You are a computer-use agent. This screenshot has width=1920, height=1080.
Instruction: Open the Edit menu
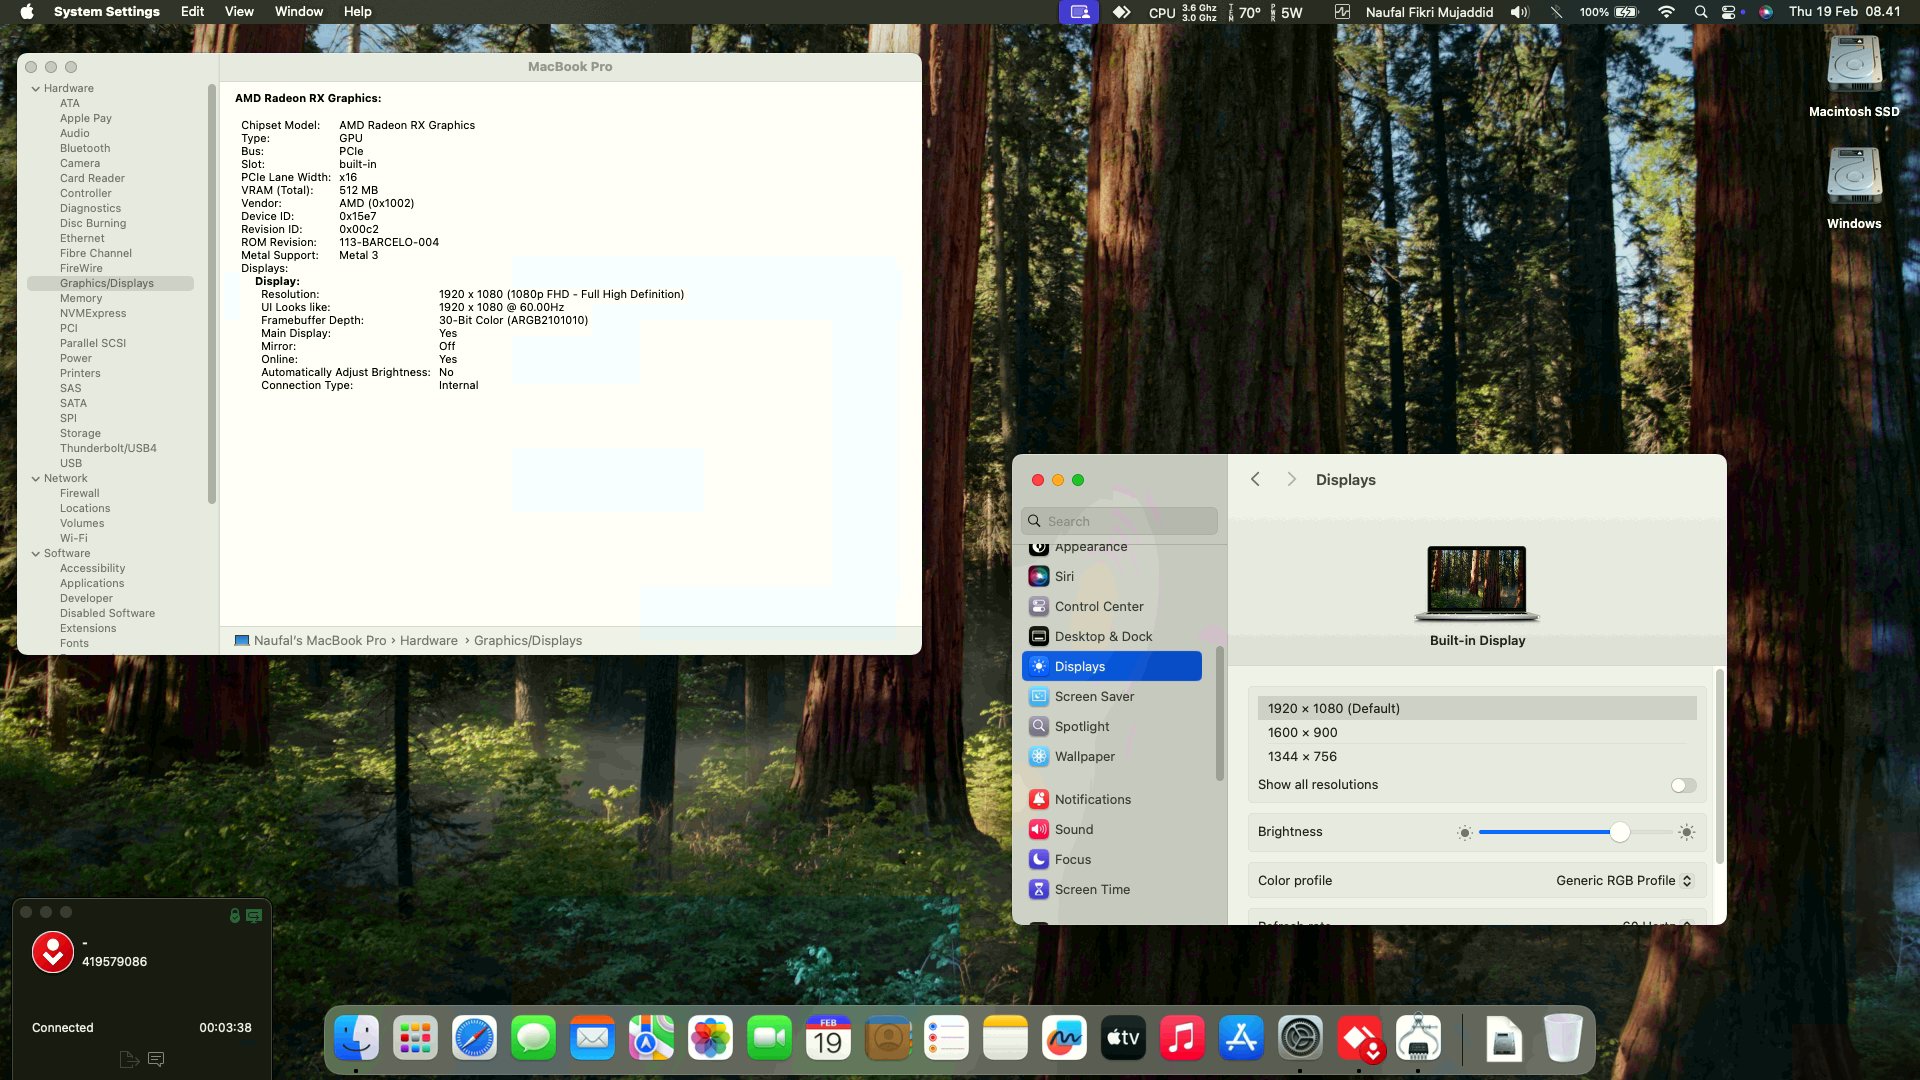coord(192,12)
